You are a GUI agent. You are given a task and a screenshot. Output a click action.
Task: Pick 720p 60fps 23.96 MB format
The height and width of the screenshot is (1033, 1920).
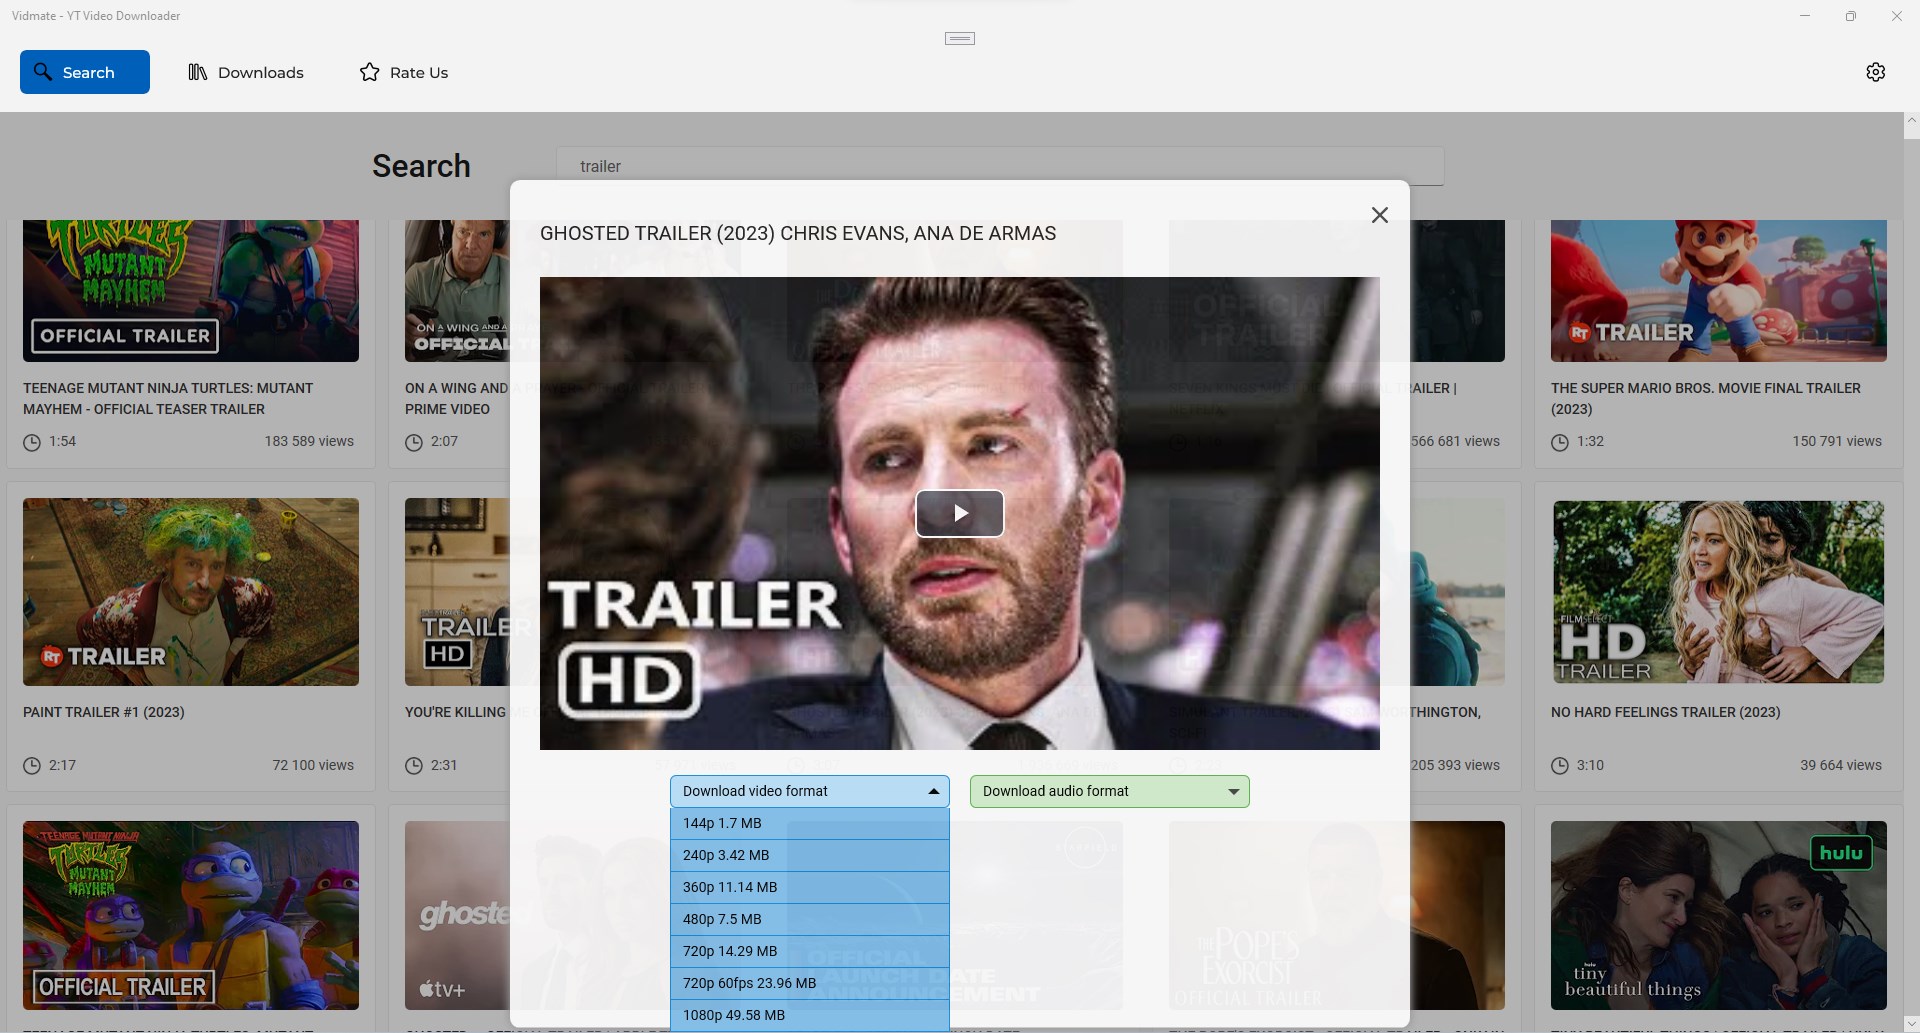pos(810,983)
